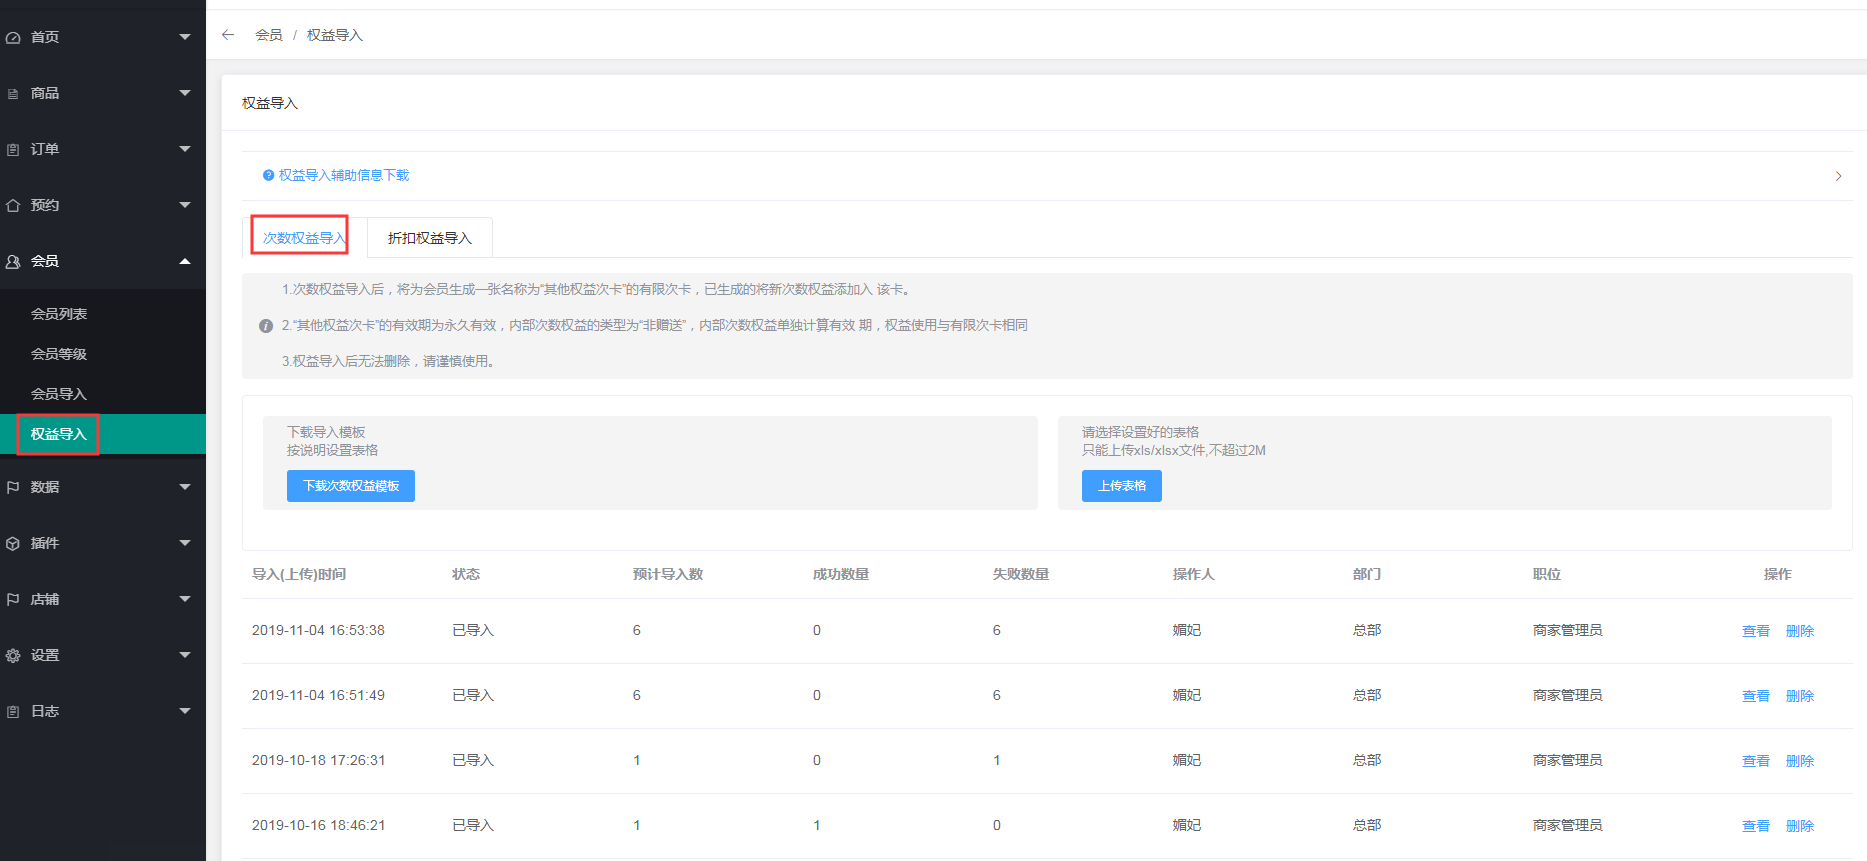Expand the 数据 sidebar menu
The width and height of the screenshot is (1867, 861).
(x=184, y=487)
